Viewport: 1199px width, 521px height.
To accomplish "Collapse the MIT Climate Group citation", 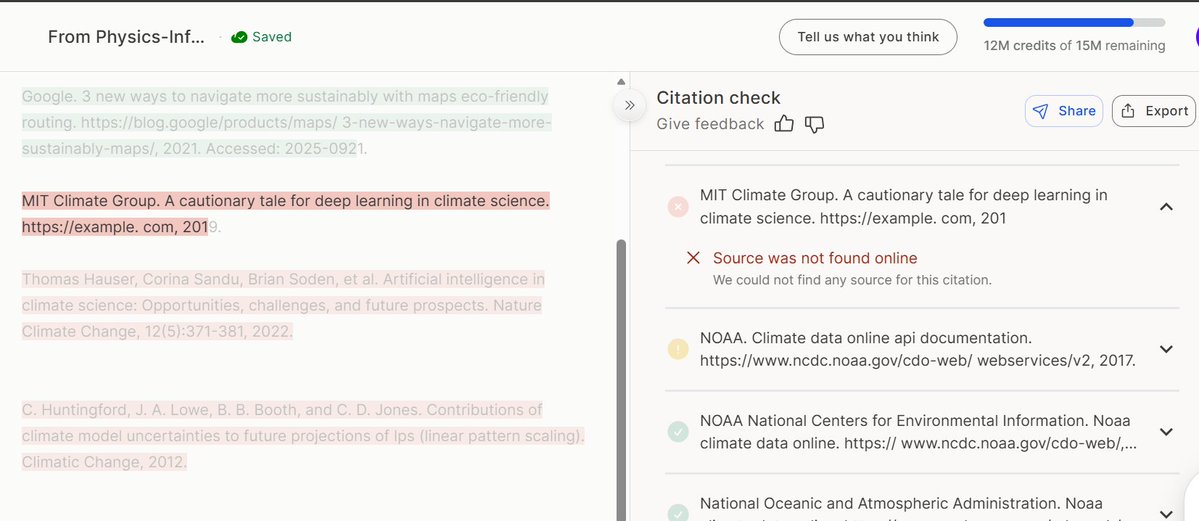I will point(1166,207).
